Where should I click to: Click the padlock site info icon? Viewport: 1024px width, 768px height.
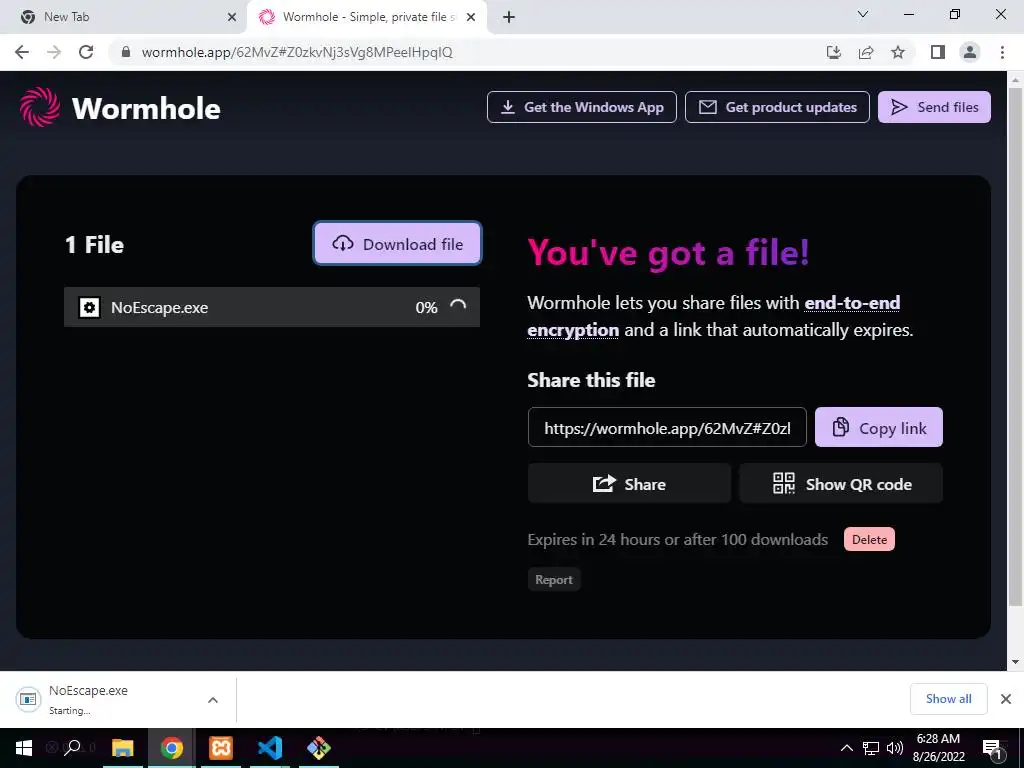[126, 52]
